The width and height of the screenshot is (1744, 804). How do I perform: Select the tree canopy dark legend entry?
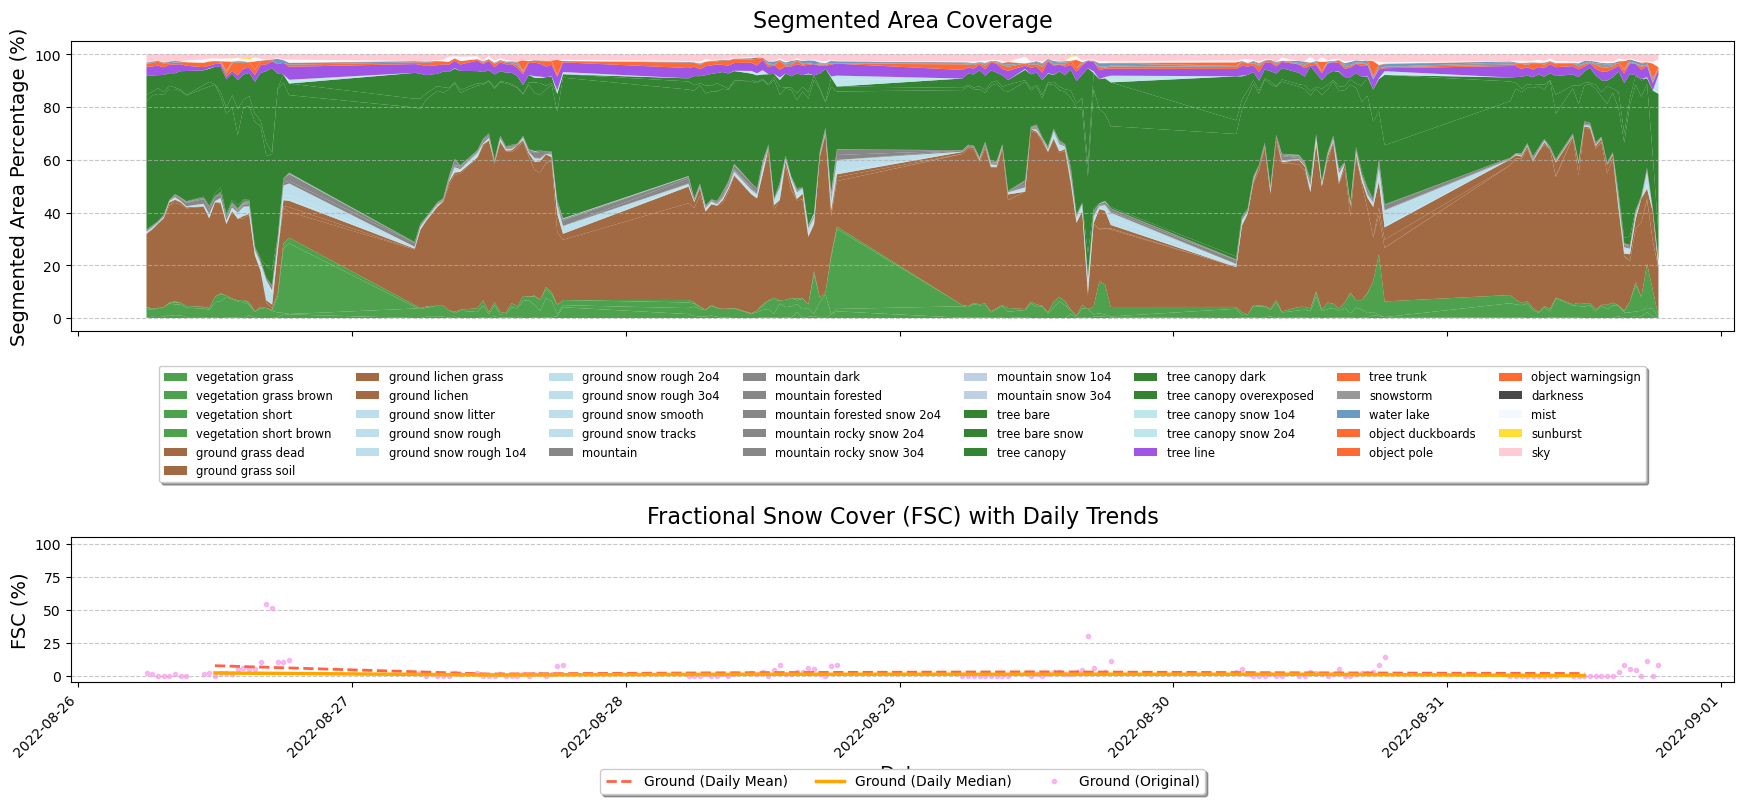click(x=1215, y=377)
